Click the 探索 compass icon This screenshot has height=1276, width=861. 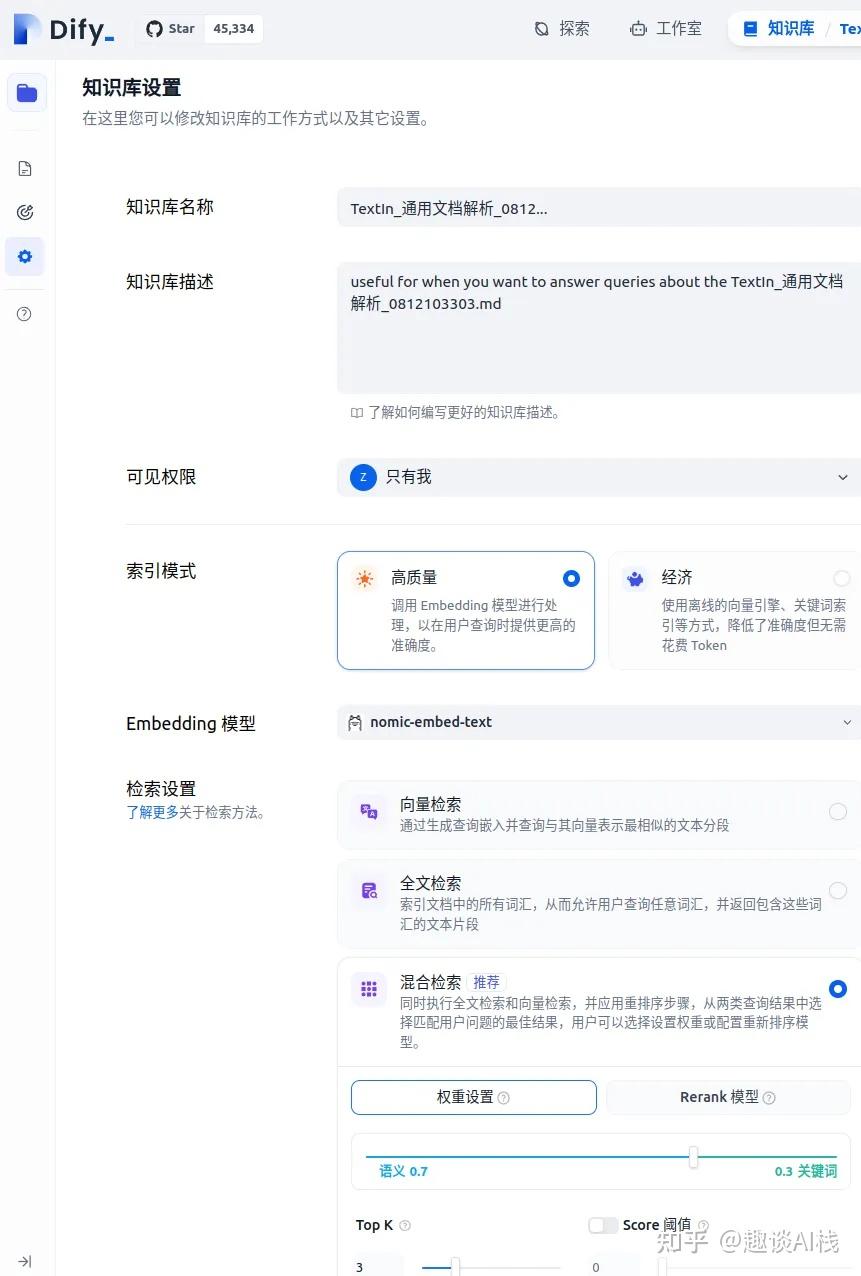pos(541,29)
